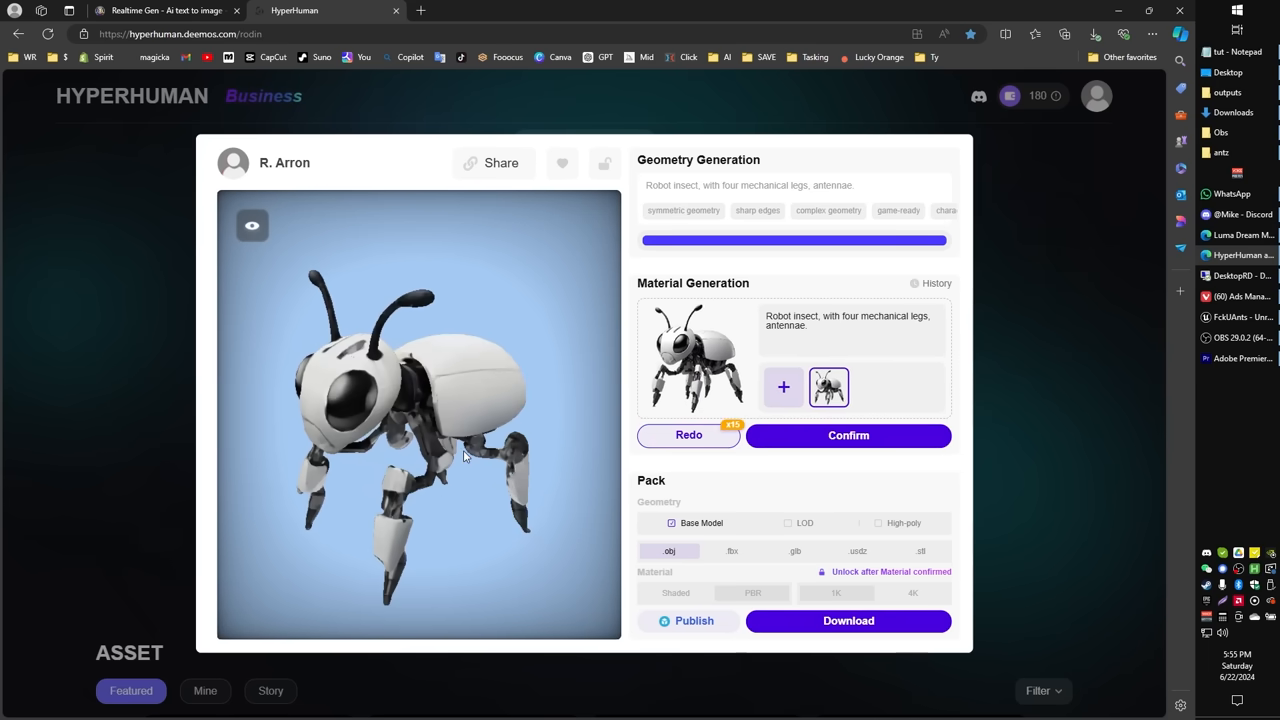Open browser Settings and more menu

click(x=1152, y=34)
